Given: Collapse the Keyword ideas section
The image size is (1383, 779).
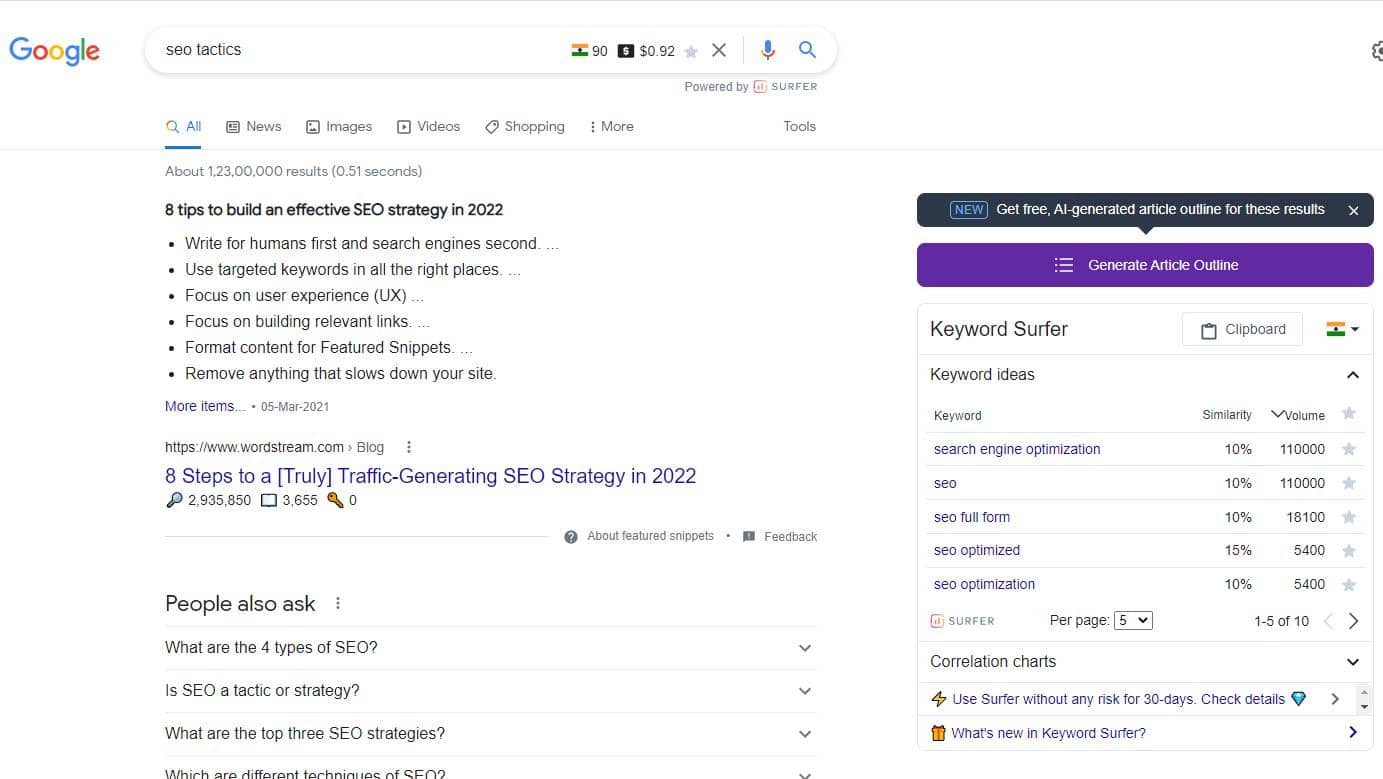Looking at the screenshot, I should click(1352, 375).
